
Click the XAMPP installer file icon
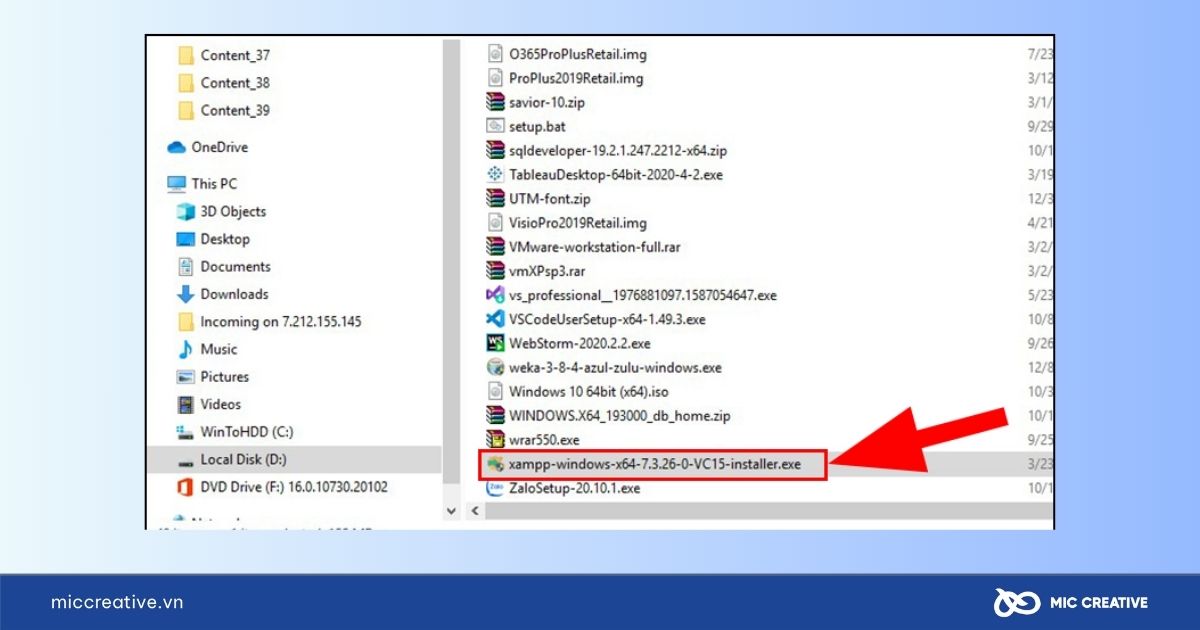494,464
